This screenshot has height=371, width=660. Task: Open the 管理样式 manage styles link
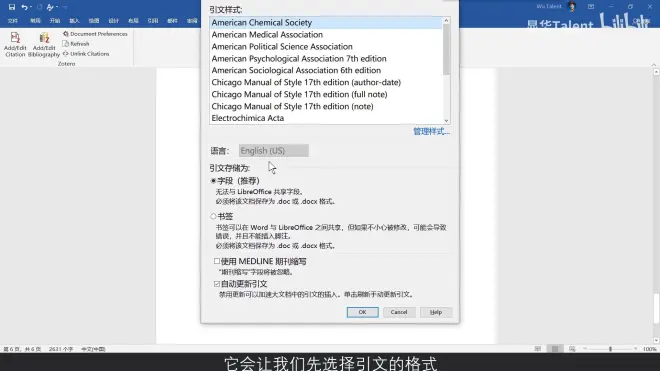click(431, 131)
